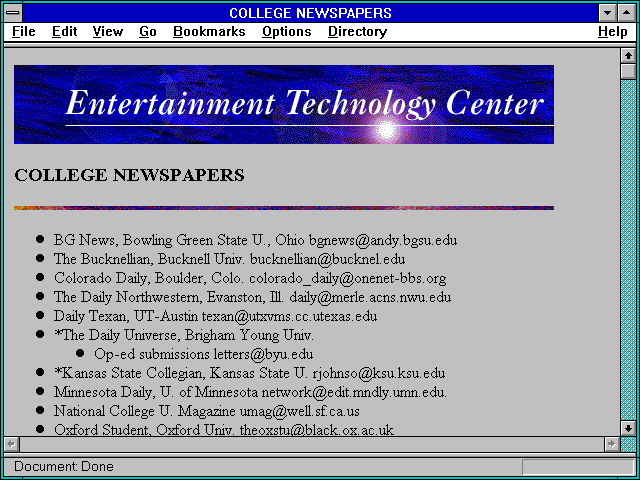Click The Bucknellian, Bucknell Univ. entry
This screenshot has height=480, width=640.
229,259
